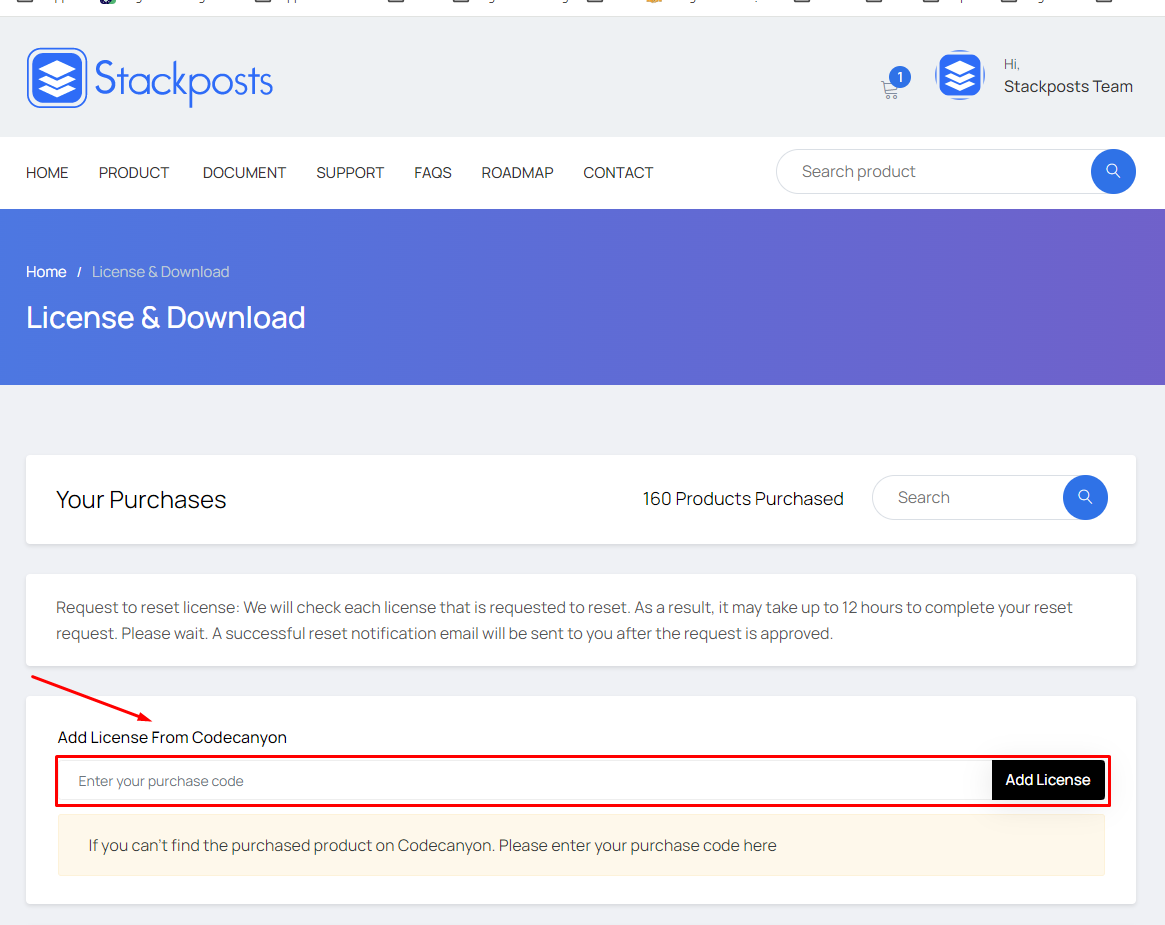Open the DOCUMENT menu item

pyautogui.click(x=244, y=173)
